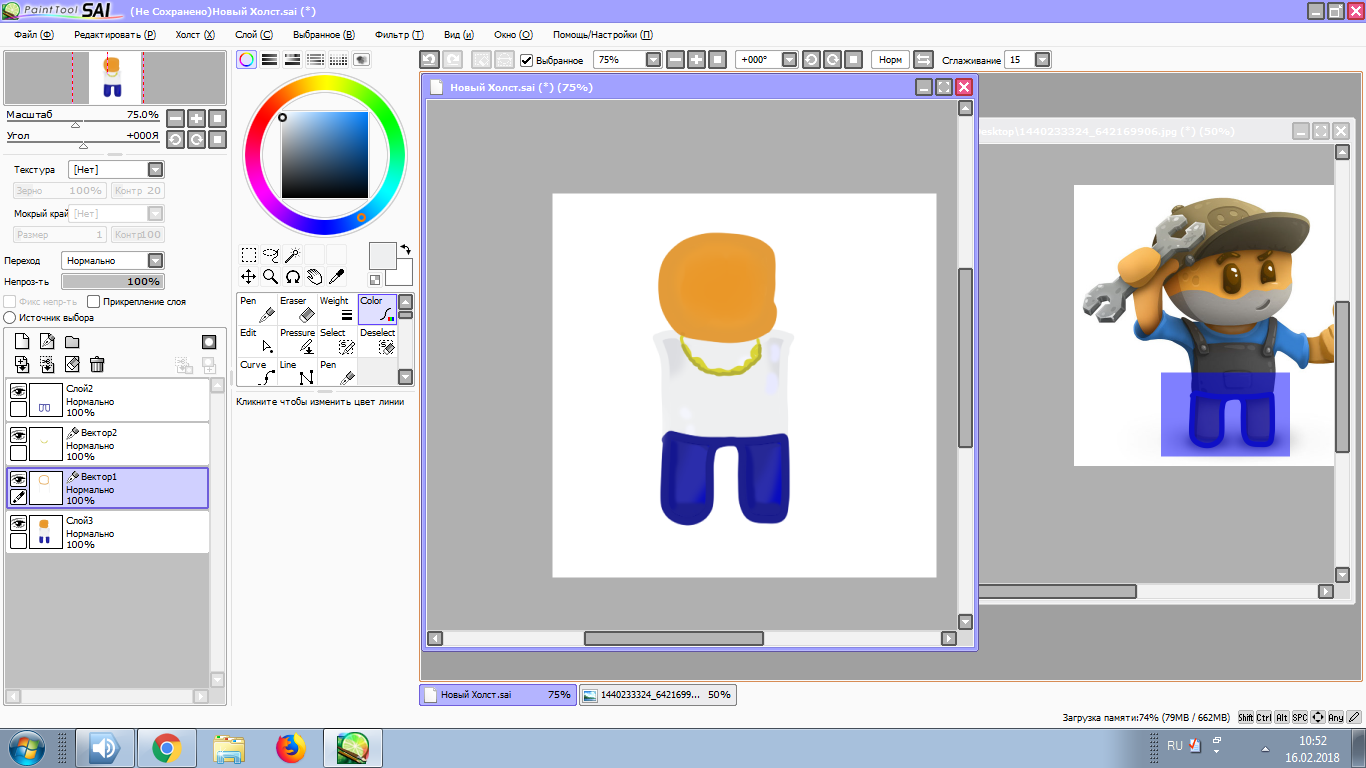1366x768 pixels.
Task: Hide layer Вектор1 with eye icon
Action: pos(18,480)
